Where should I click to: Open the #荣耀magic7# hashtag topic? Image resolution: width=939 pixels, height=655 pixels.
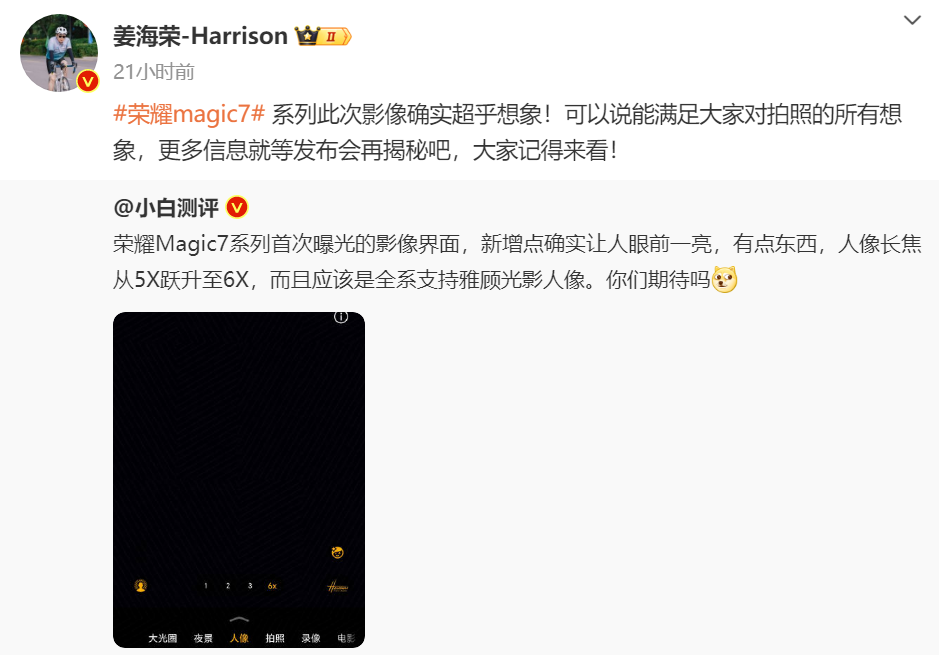click(189, 114)
